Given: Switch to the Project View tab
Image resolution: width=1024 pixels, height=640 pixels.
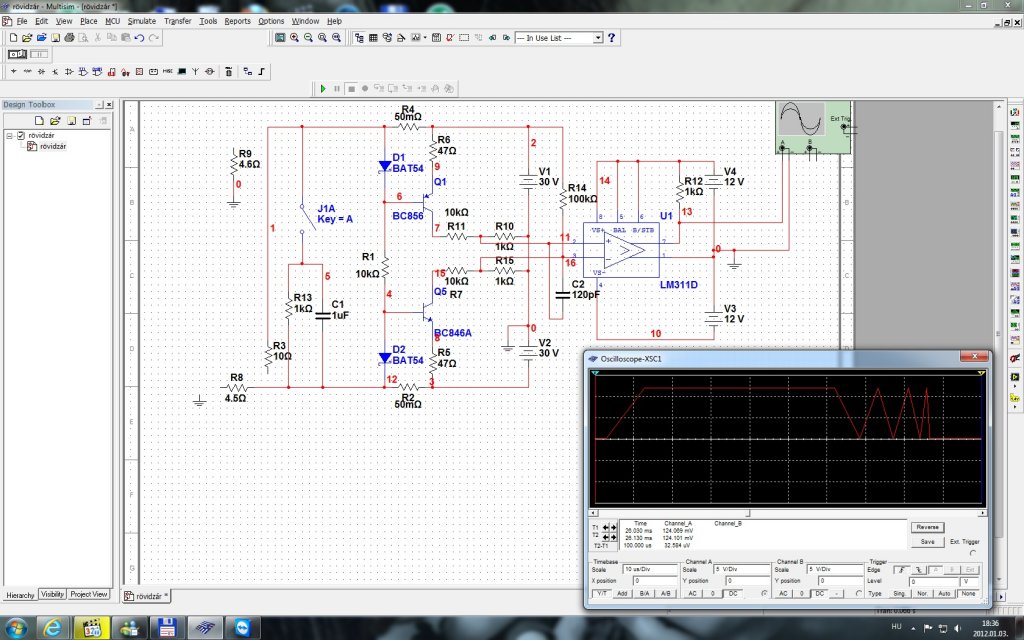Looking at the screenshot, I should [89, 594].
